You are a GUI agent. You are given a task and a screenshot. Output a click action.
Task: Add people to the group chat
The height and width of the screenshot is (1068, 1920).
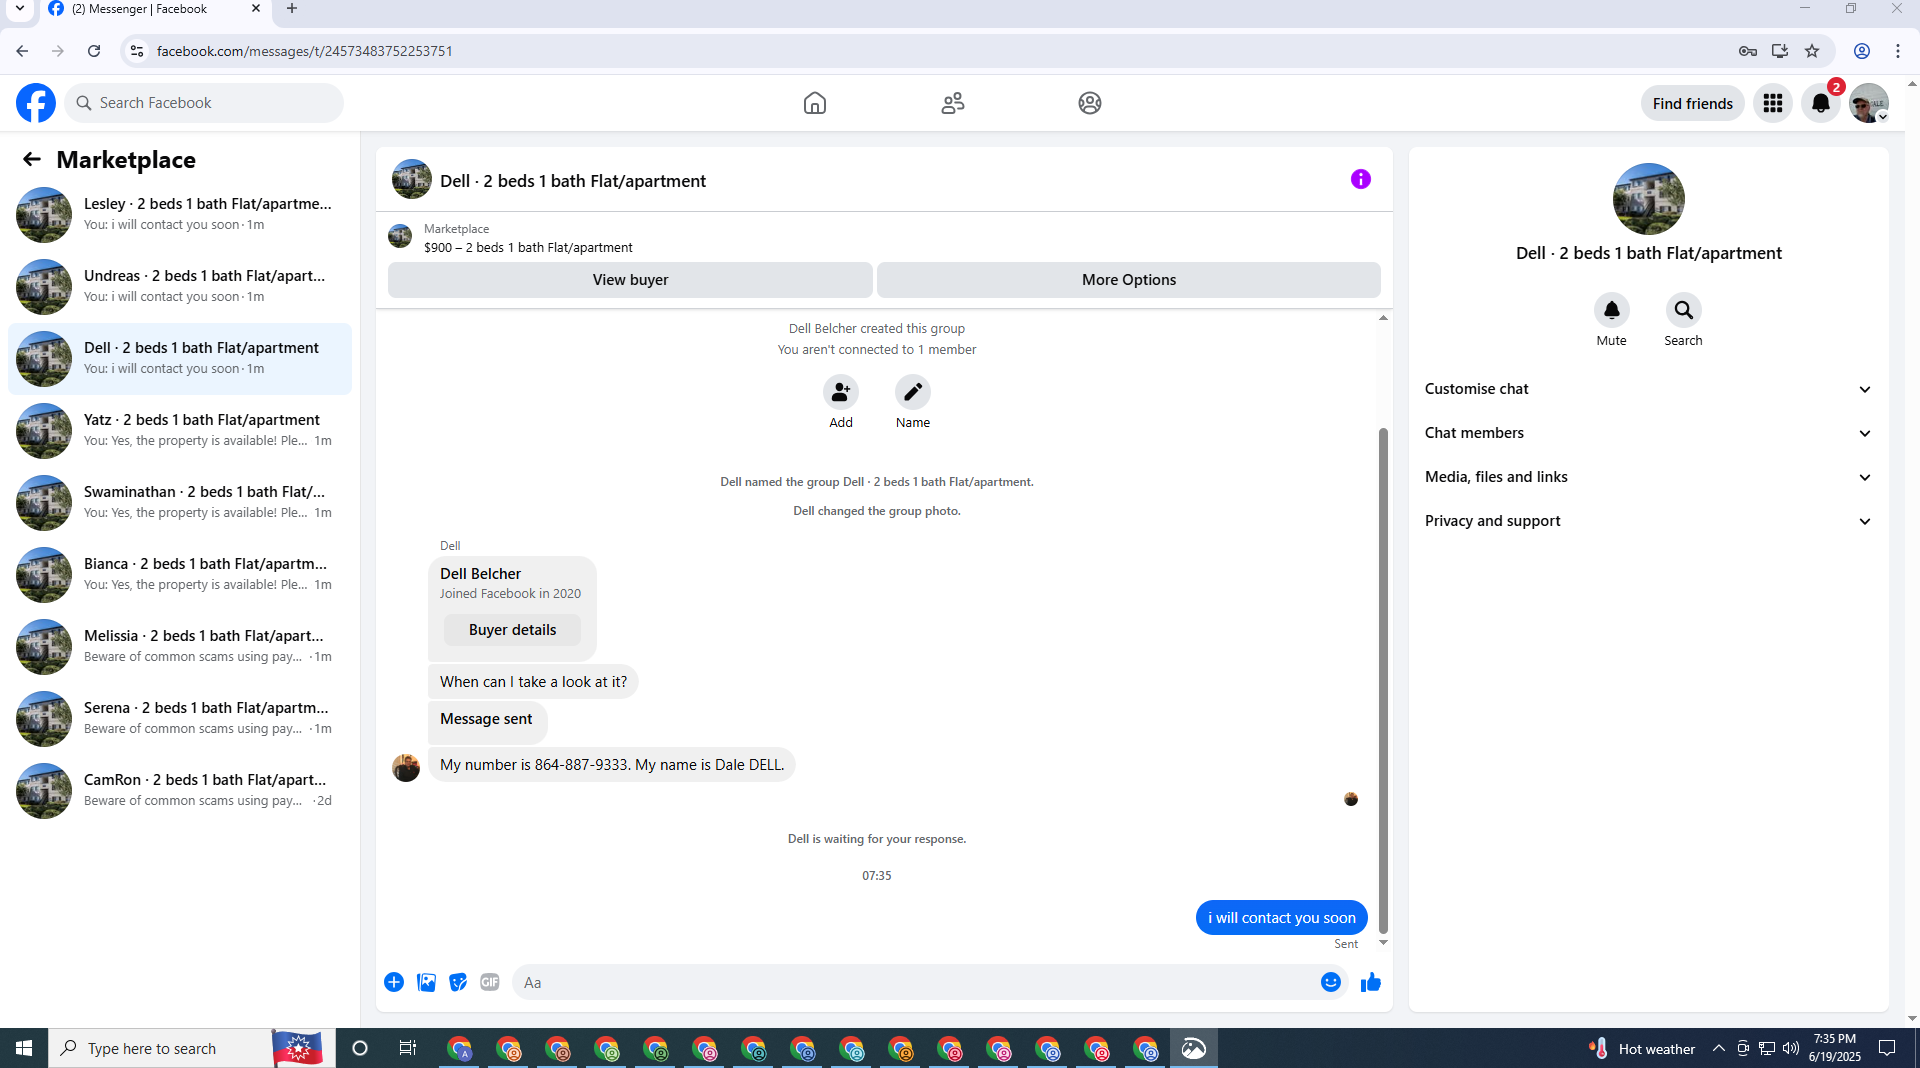coord(841,392)
